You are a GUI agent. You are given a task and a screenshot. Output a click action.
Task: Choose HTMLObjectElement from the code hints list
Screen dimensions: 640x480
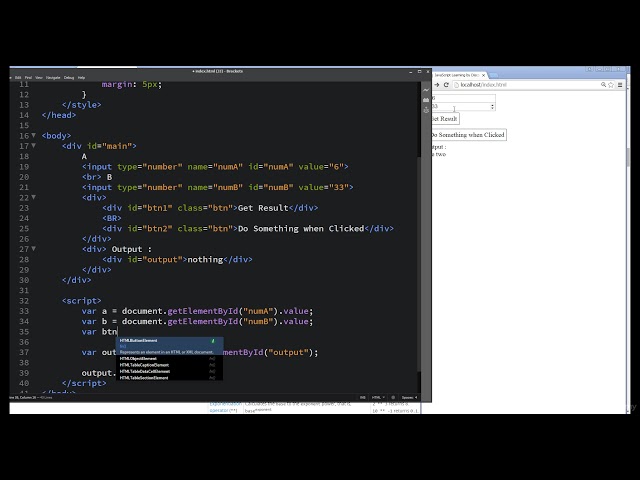[170, 358]
